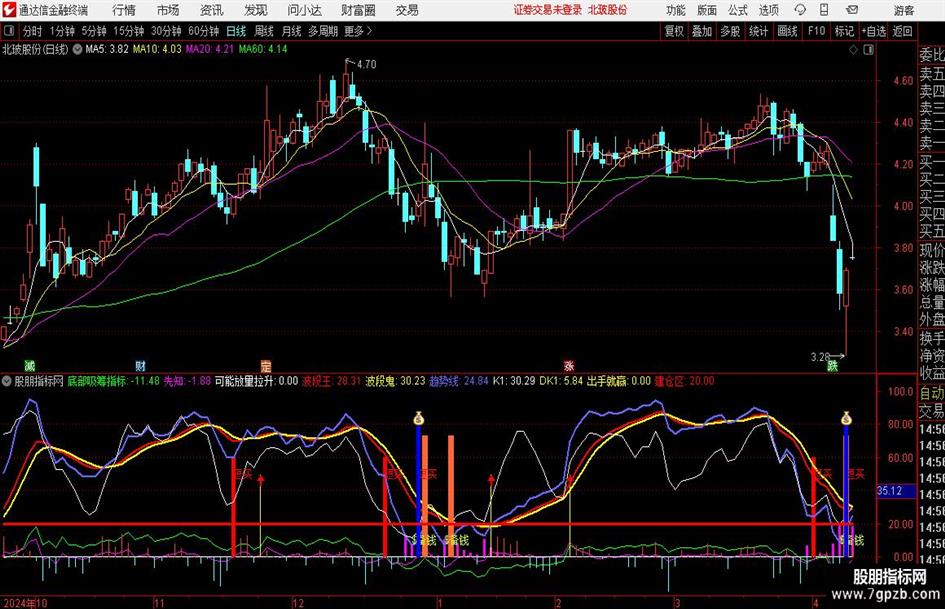Click 证券交易未登录 login link
This screenshot has height=609, width=945.
pos(548,10)
